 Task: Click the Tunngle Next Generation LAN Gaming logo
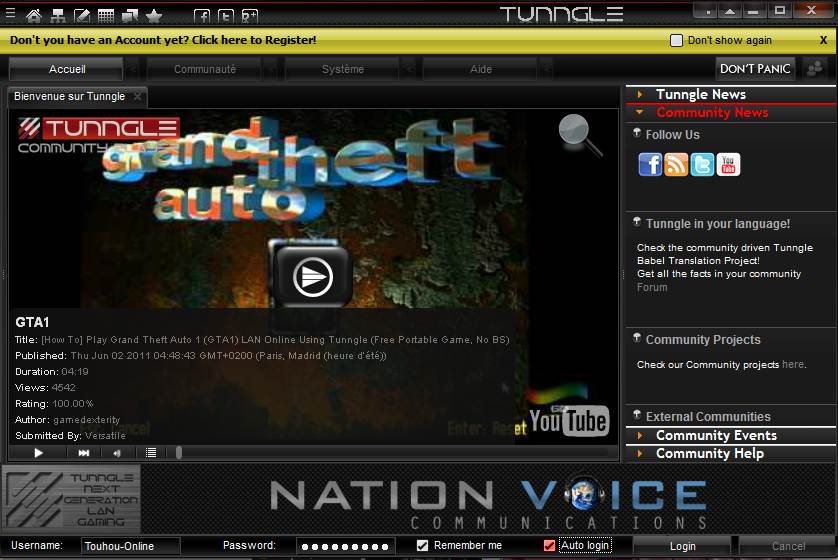coord(71,499)
